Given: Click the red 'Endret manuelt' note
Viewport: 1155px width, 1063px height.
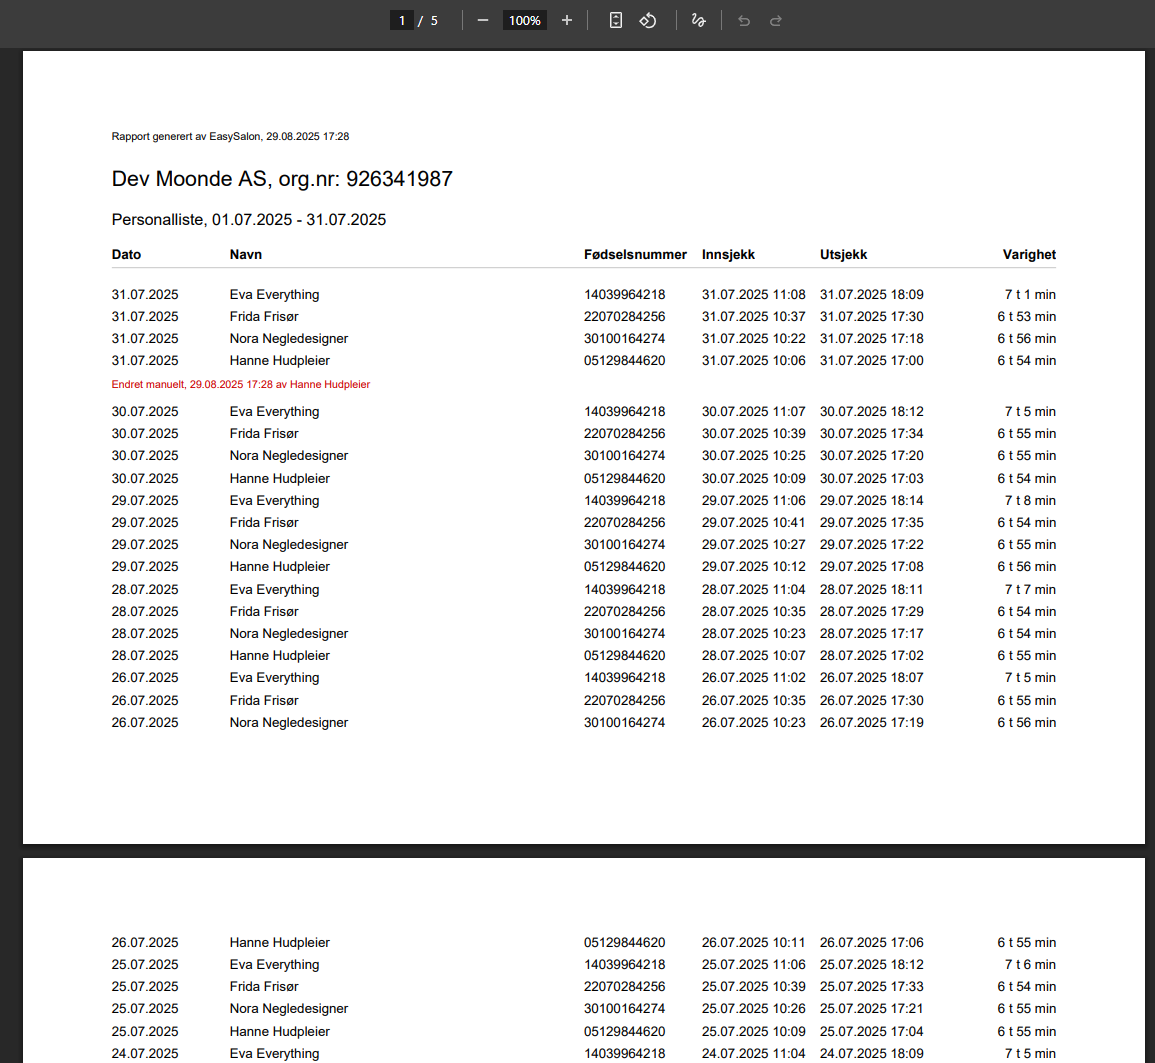Looking at the screenshot, I should click(240, 384).
